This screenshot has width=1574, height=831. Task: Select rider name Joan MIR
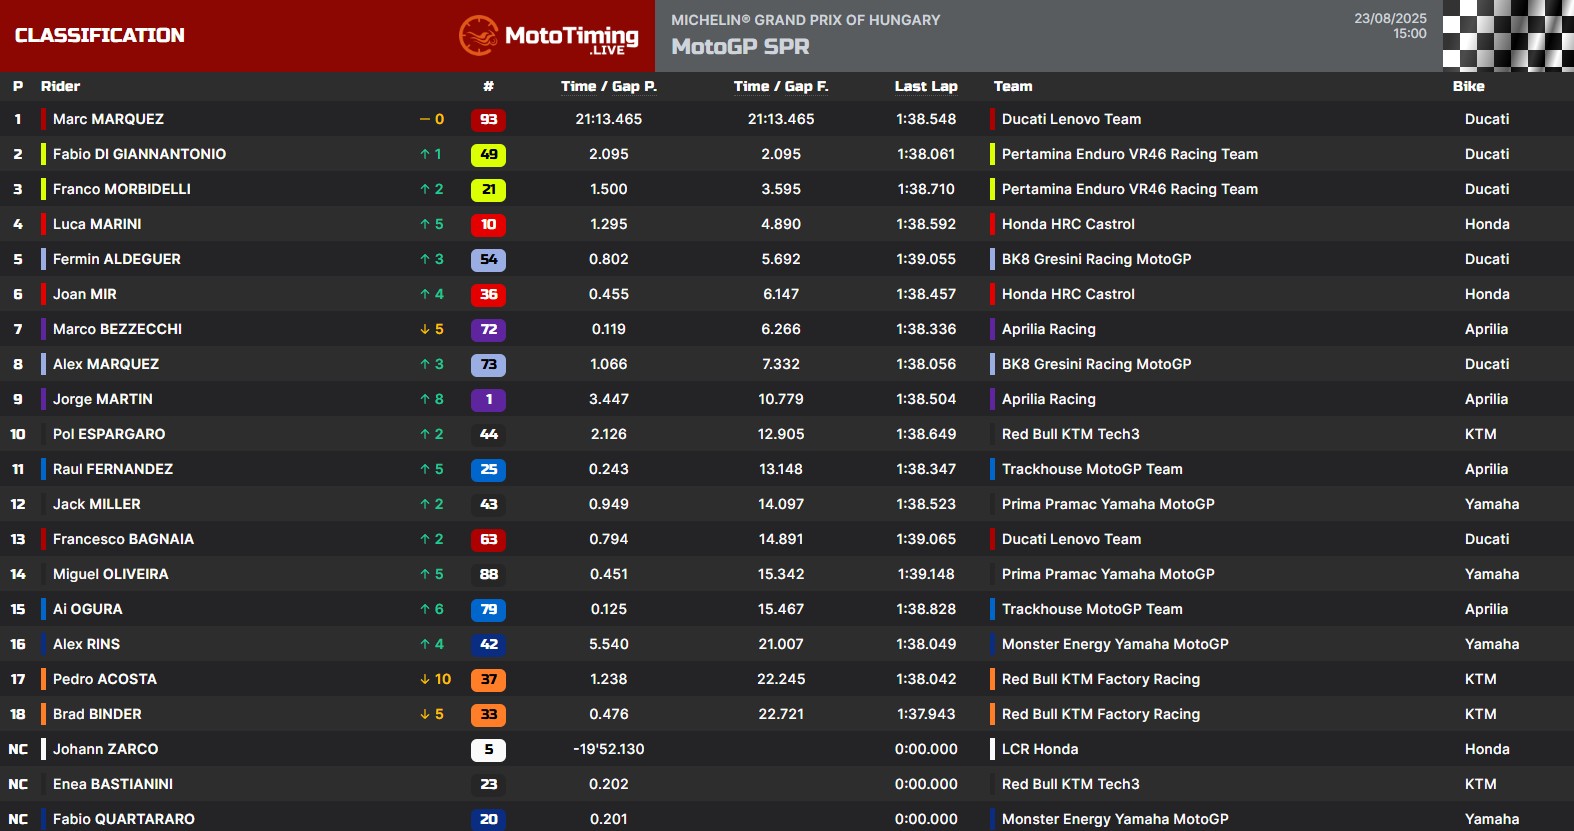click(x=85, y=294)
